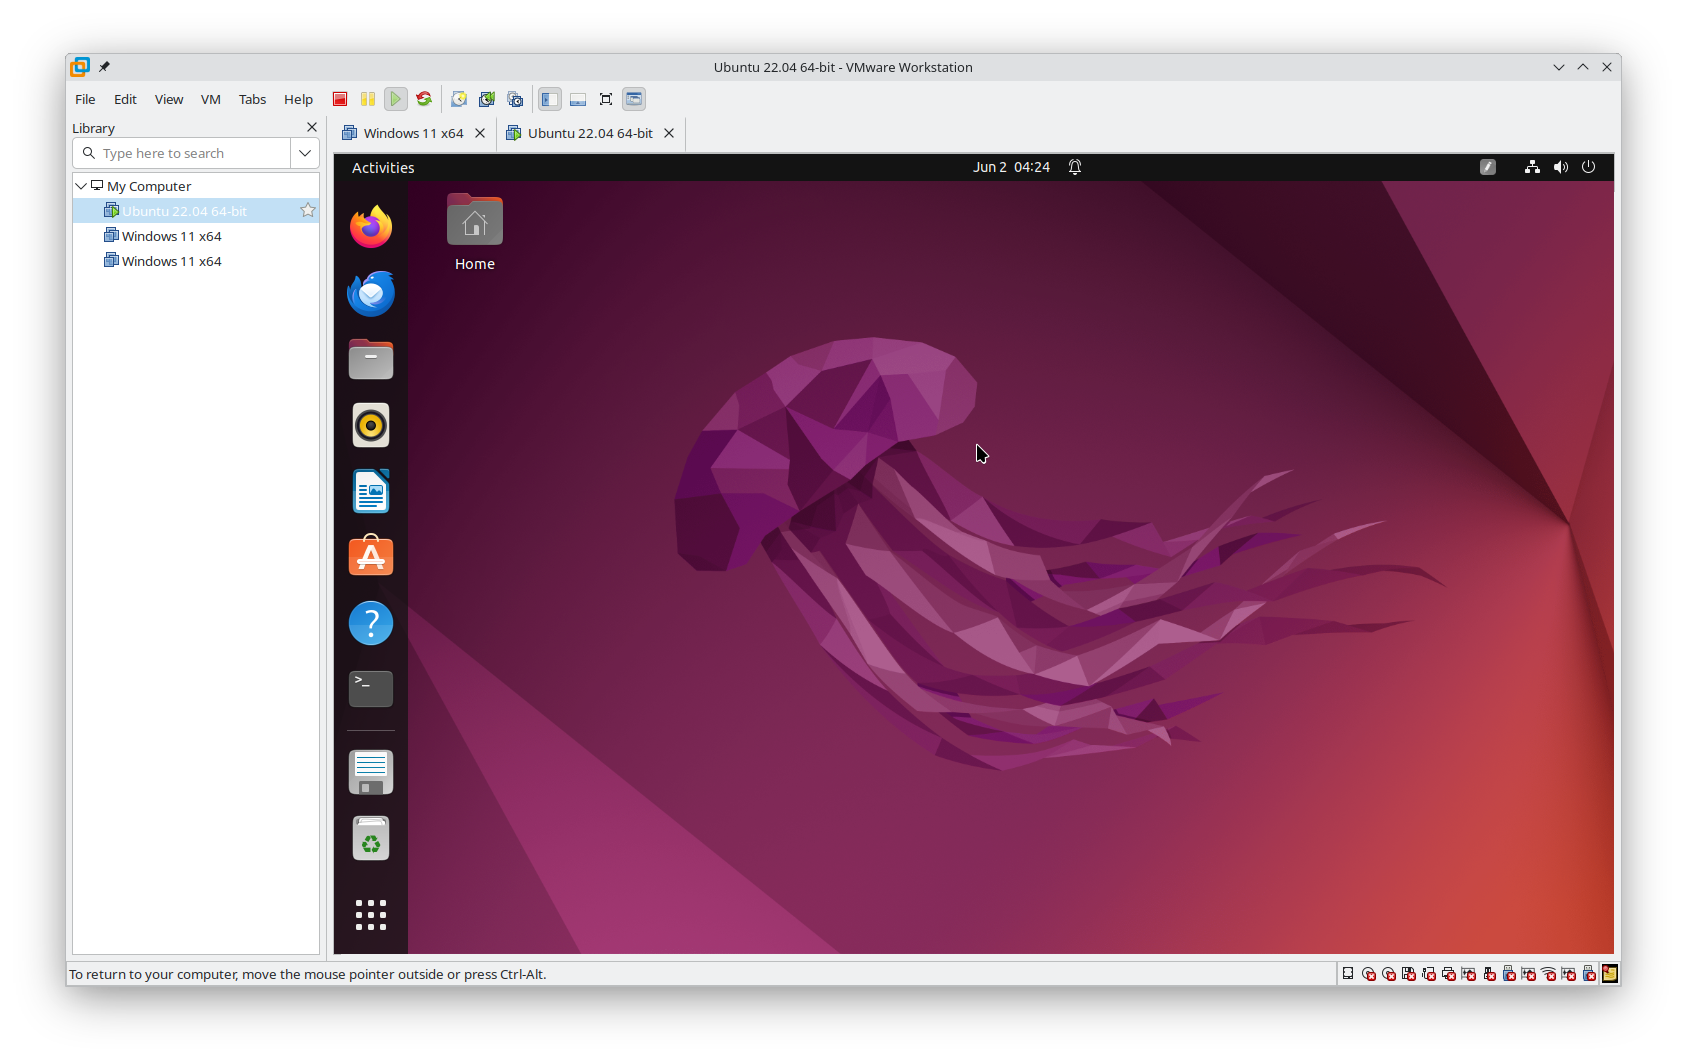Click the red Power Off toolbar icon
Viewport: 1687px width, 1064px height.
340,99
